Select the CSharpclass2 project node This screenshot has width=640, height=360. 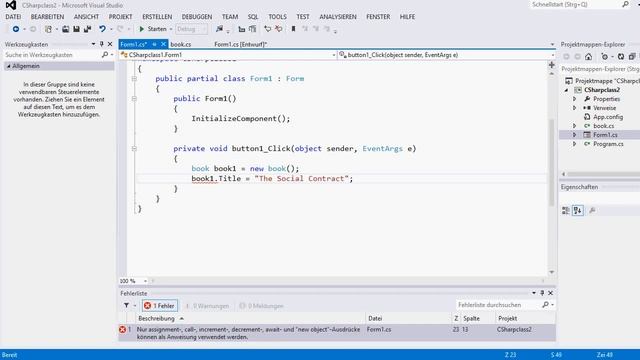click(602, 90)
